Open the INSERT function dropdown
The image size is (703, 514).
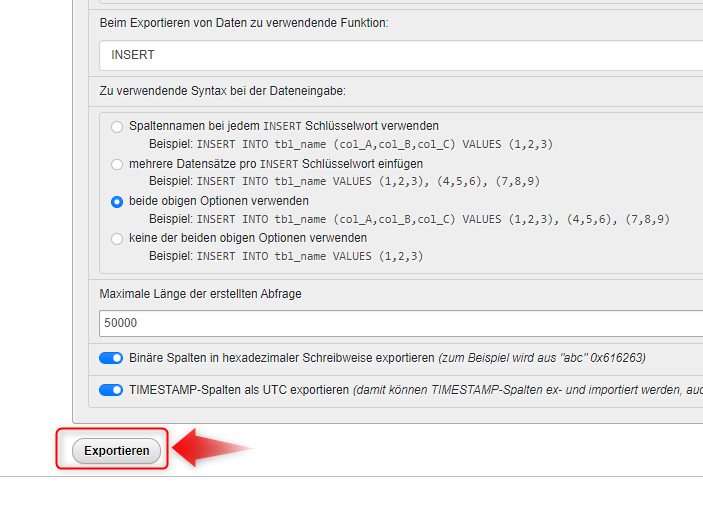(x=400, y=55)
